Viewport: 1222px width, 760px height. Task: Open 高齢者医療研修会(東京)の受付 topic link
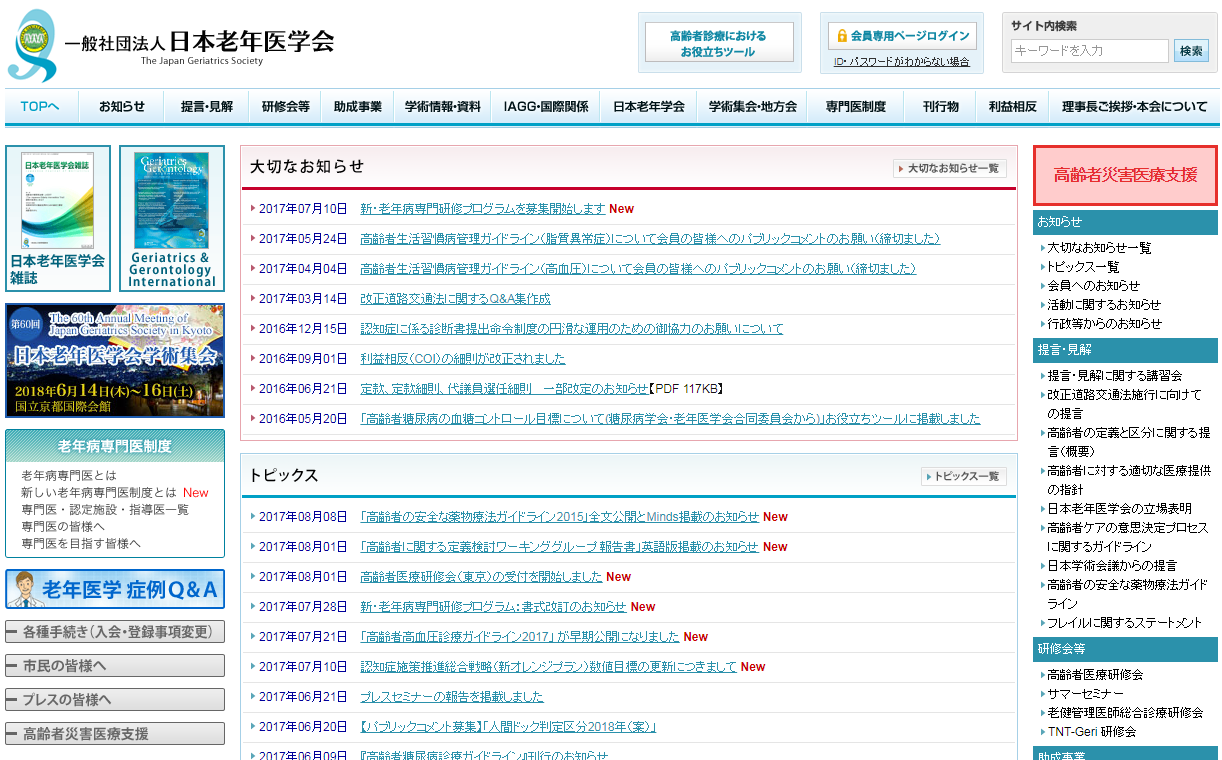pos(481,577)
